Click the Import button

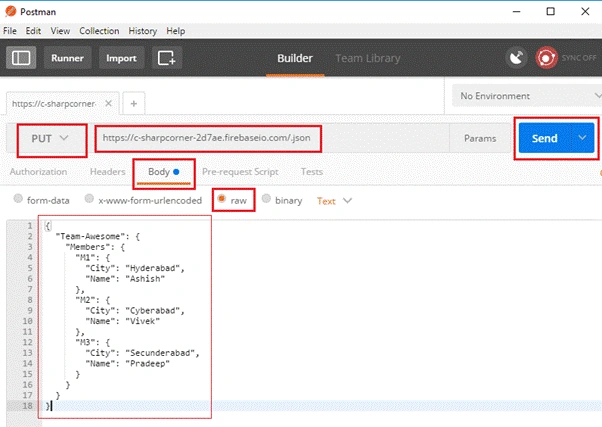click(121, 58)
